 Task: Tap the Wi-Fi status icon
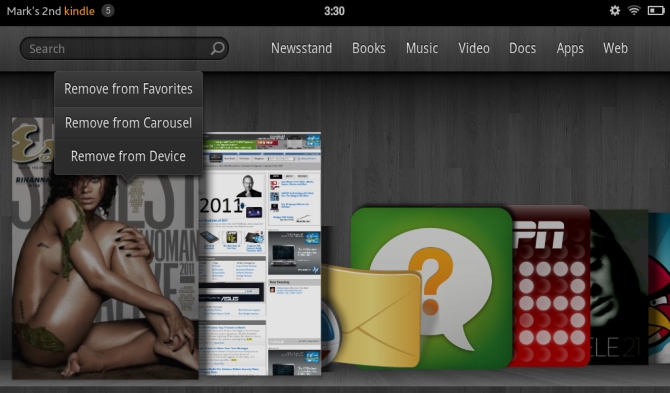coord(634,11)
